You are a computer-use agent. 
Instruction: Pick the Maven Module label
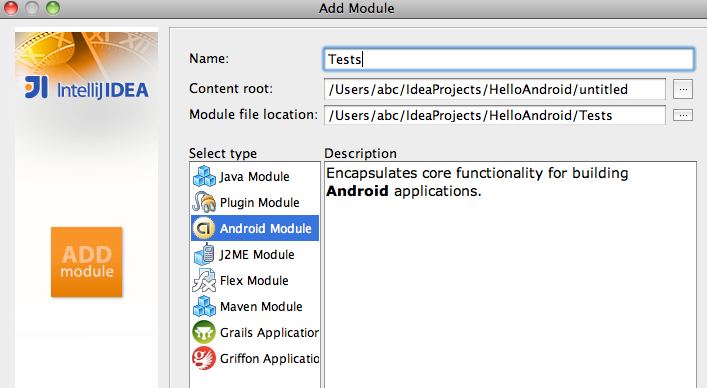click(x=261, y=306)
